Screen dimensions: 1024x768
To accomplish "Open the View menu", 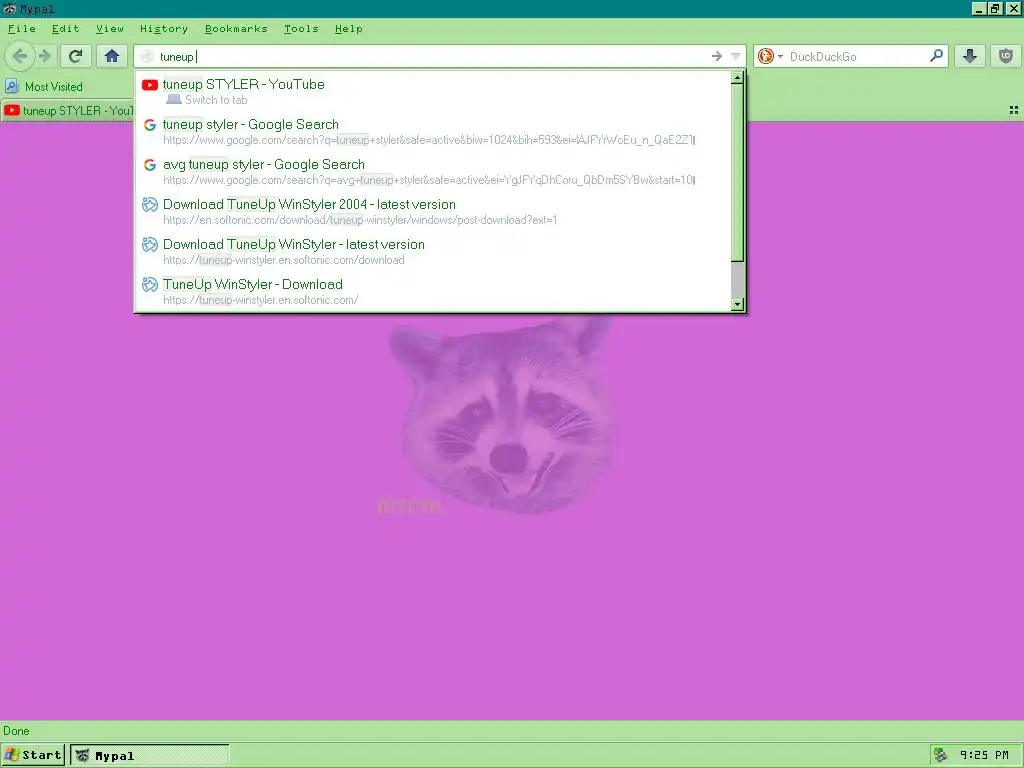I will 110,29.
